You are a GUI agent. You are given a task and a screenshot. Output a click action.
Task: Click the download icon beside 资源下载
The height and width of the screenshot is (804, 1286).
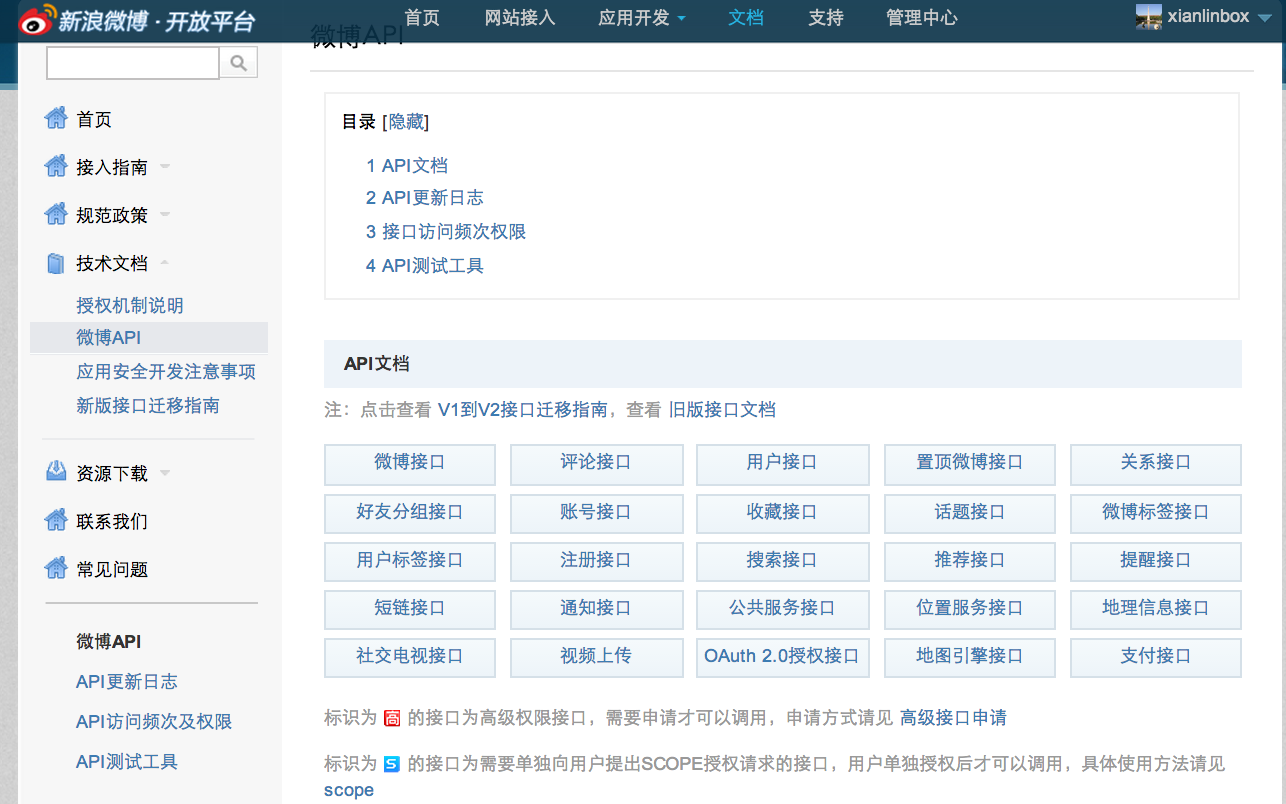pos(56,472)
